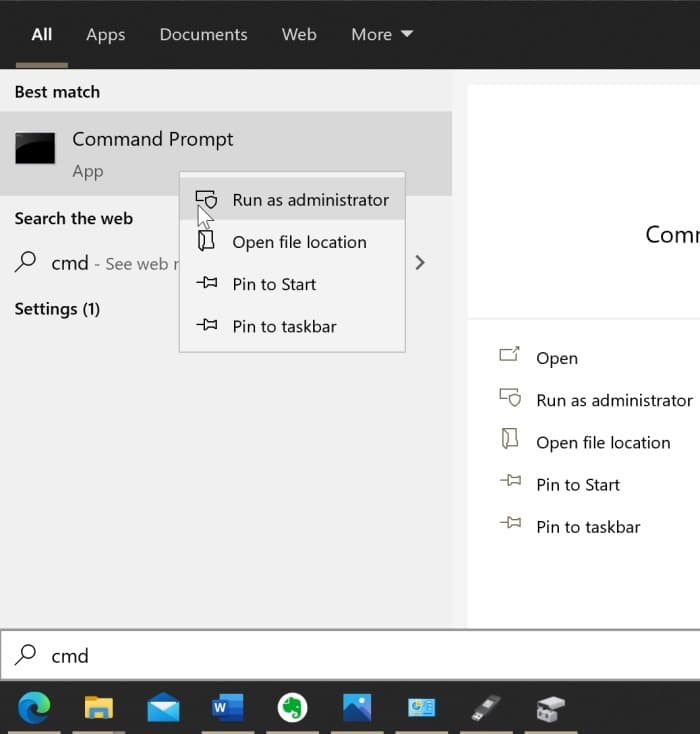Click the magnifier icon in the search box

pos(26,654)
